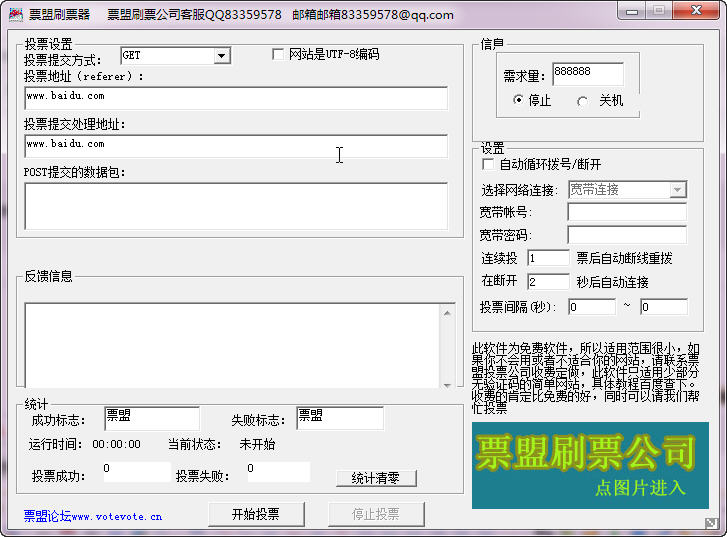Enable the 网站是UTF-8编码 checkbox
This screenshot has height=537, width=727.
point(278,55)
